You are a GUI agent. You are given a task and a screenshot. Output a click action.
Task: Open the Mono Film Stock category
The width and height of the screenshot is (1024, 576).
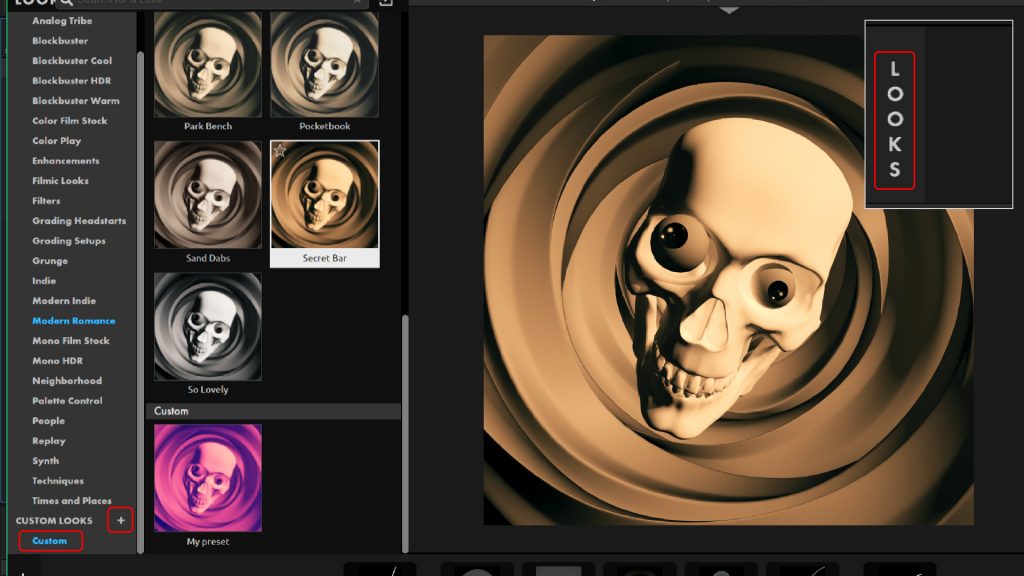point(70,341)
